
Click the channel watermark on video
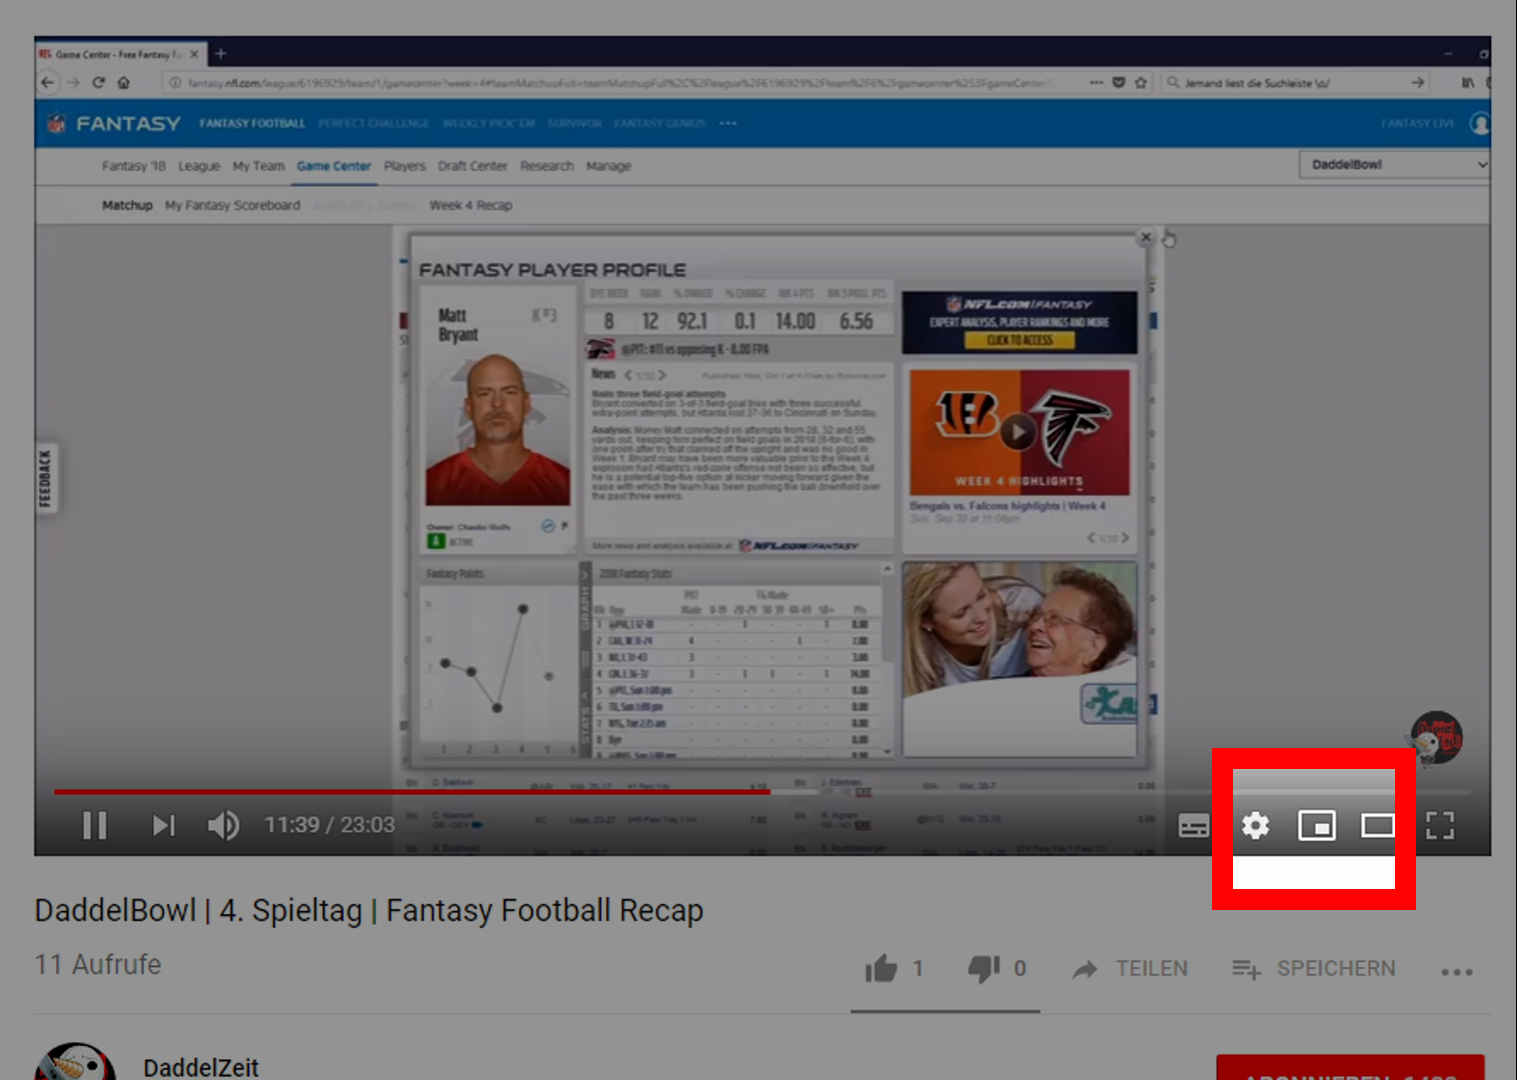[1436, 738]
